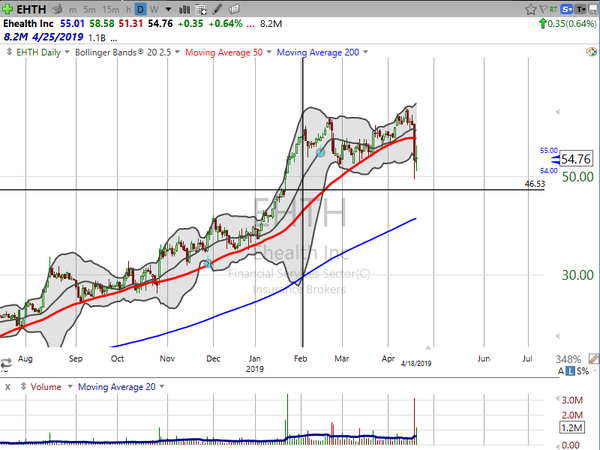Expand the Moving Average 200 dropdown

coord(365,52)
